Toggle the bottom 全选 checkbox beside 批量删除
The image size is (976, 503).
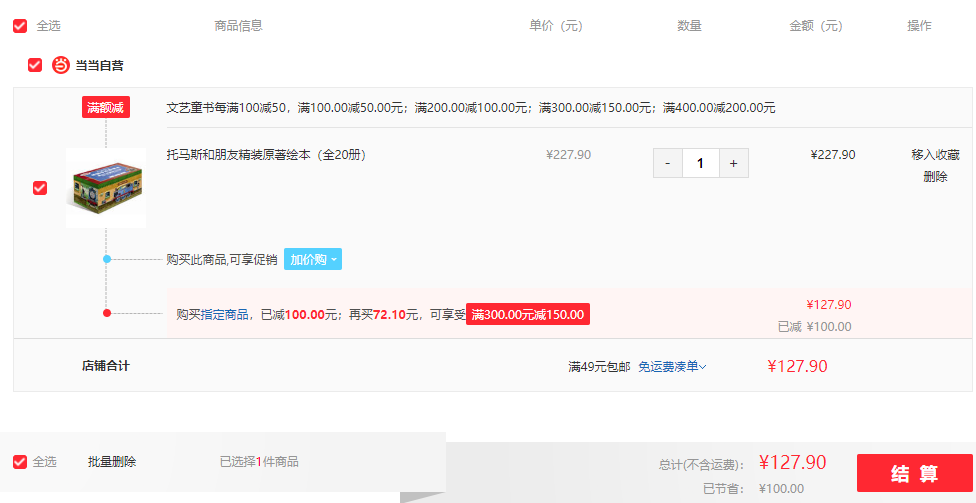[x=20, y=462]
